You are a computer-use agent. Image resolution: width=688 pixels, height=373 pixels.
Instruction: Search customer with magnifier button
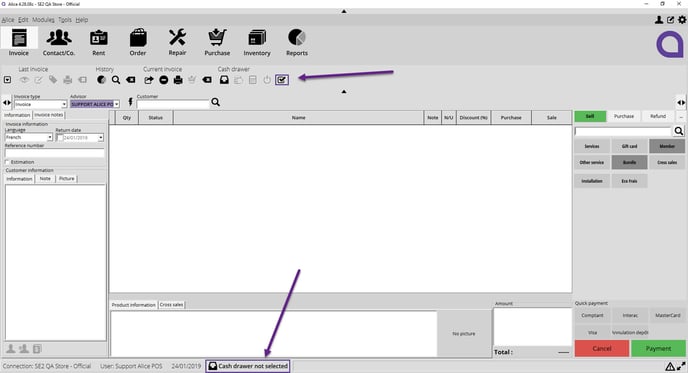(215, 102)
